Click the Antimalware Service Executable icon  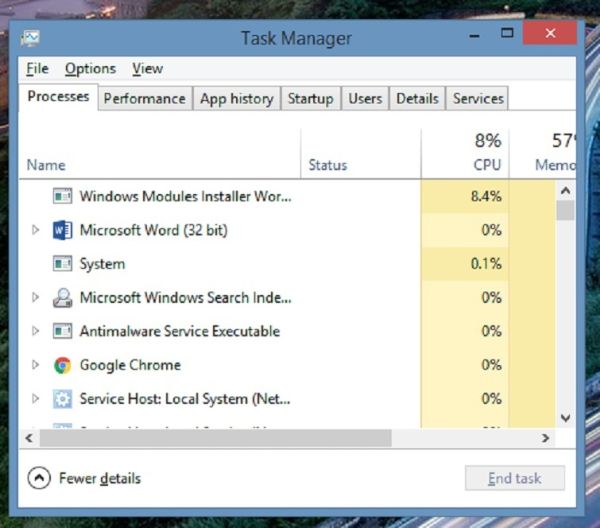(63, 331)
